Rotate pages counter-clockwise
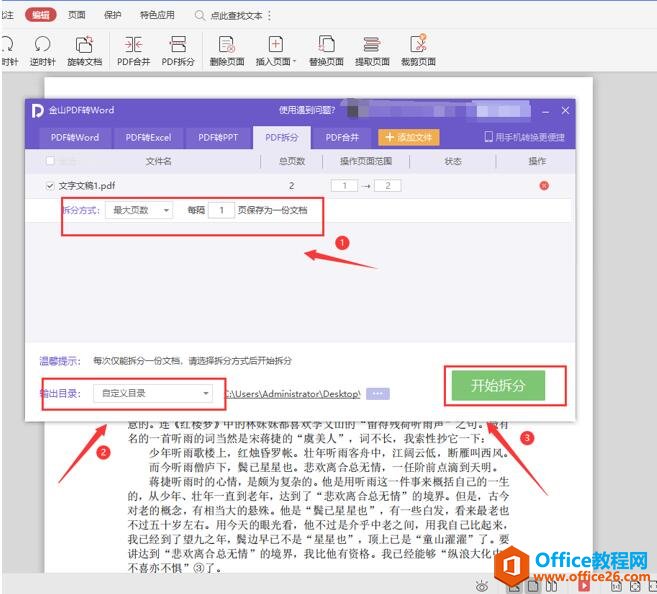Viewport: 657px width, 594px height. [42, 51]
